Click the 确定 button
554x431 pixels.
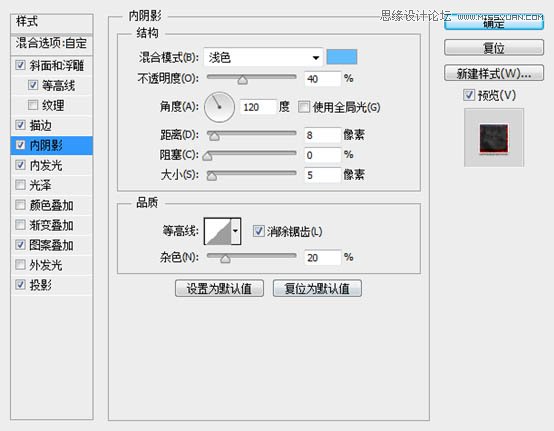pos(494,23)
